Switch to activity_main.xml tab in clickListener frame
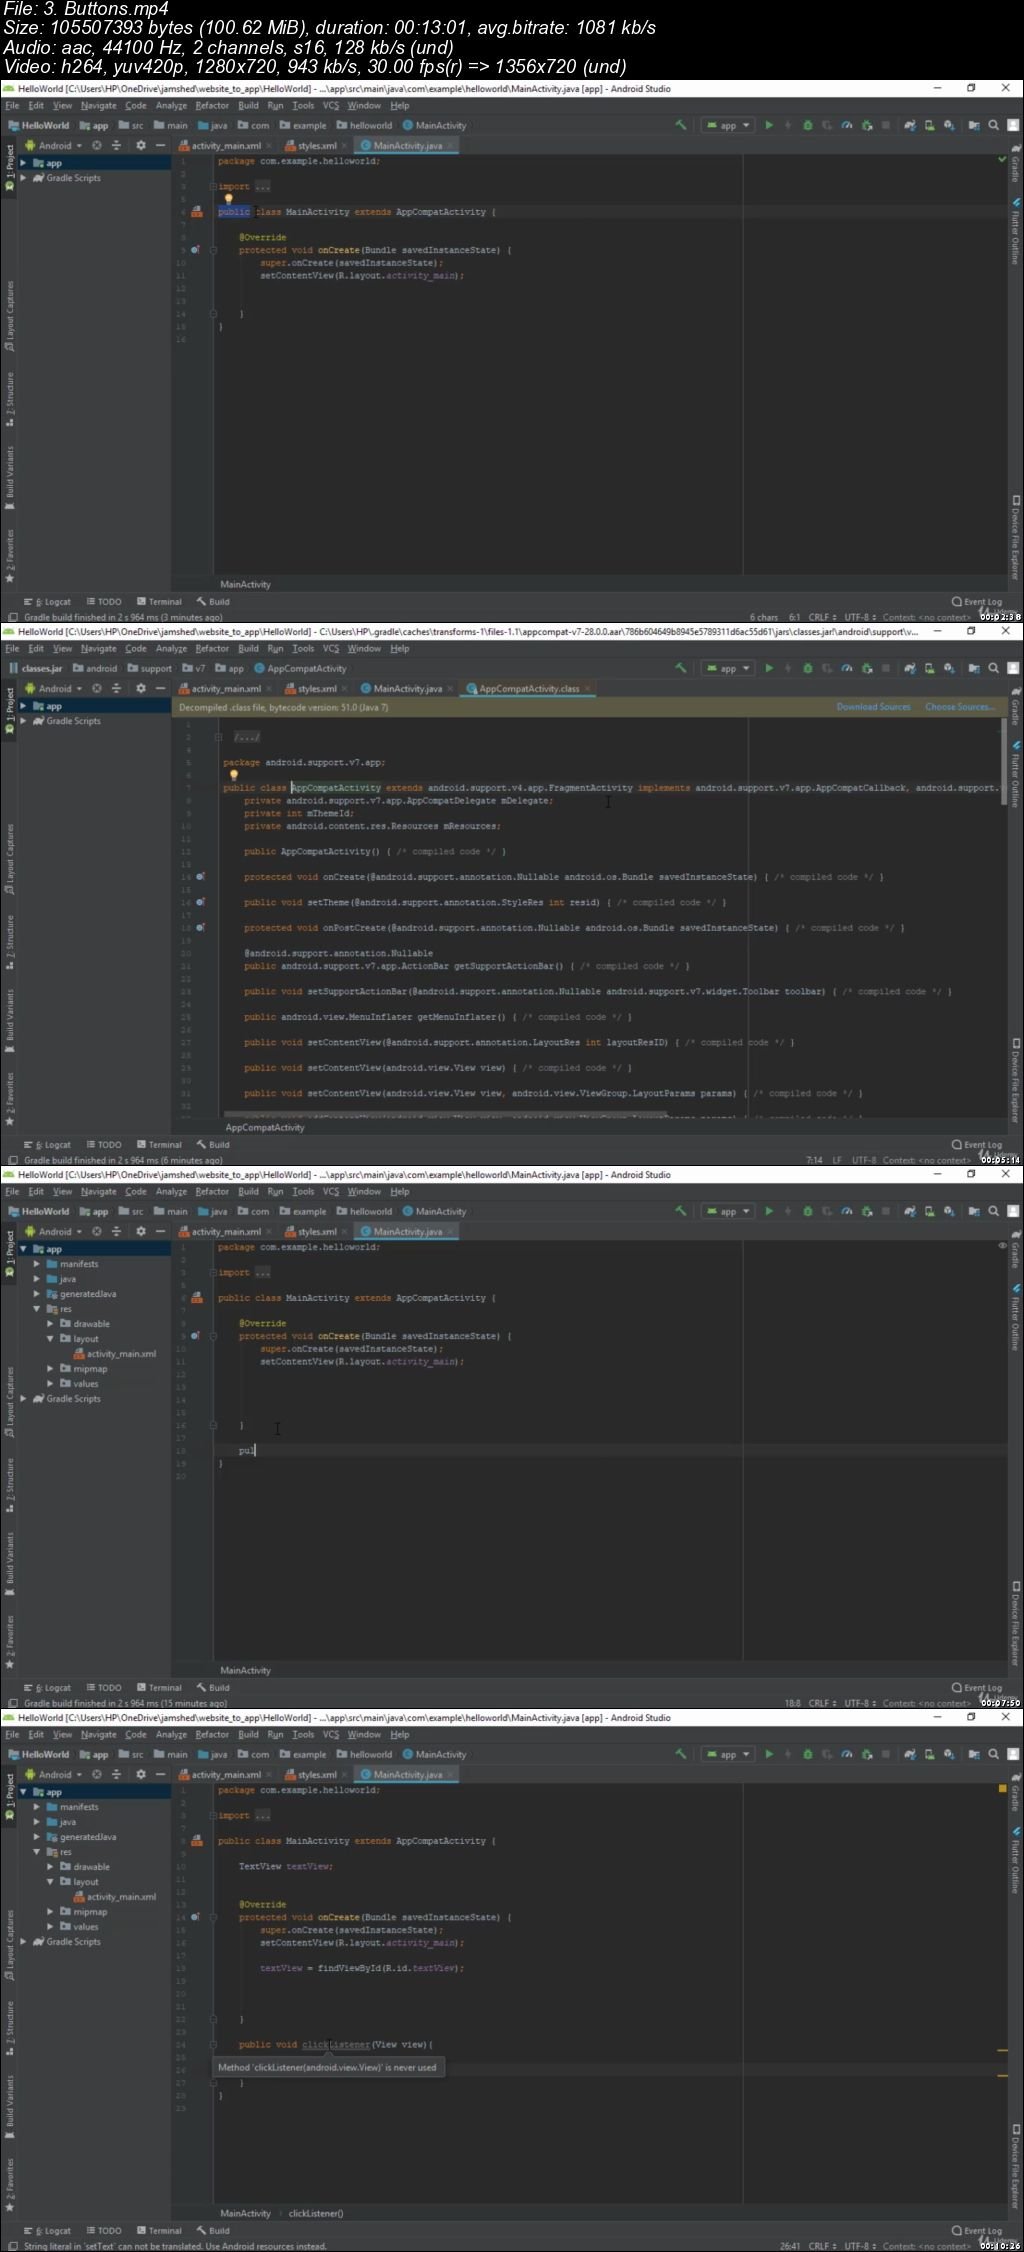 pos(226,1774)
